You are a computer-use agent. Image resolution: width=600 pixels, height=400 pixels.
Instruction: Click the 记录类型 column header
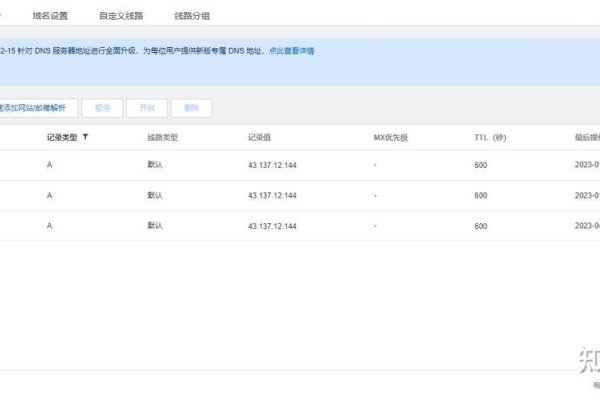tap(62, 137)
